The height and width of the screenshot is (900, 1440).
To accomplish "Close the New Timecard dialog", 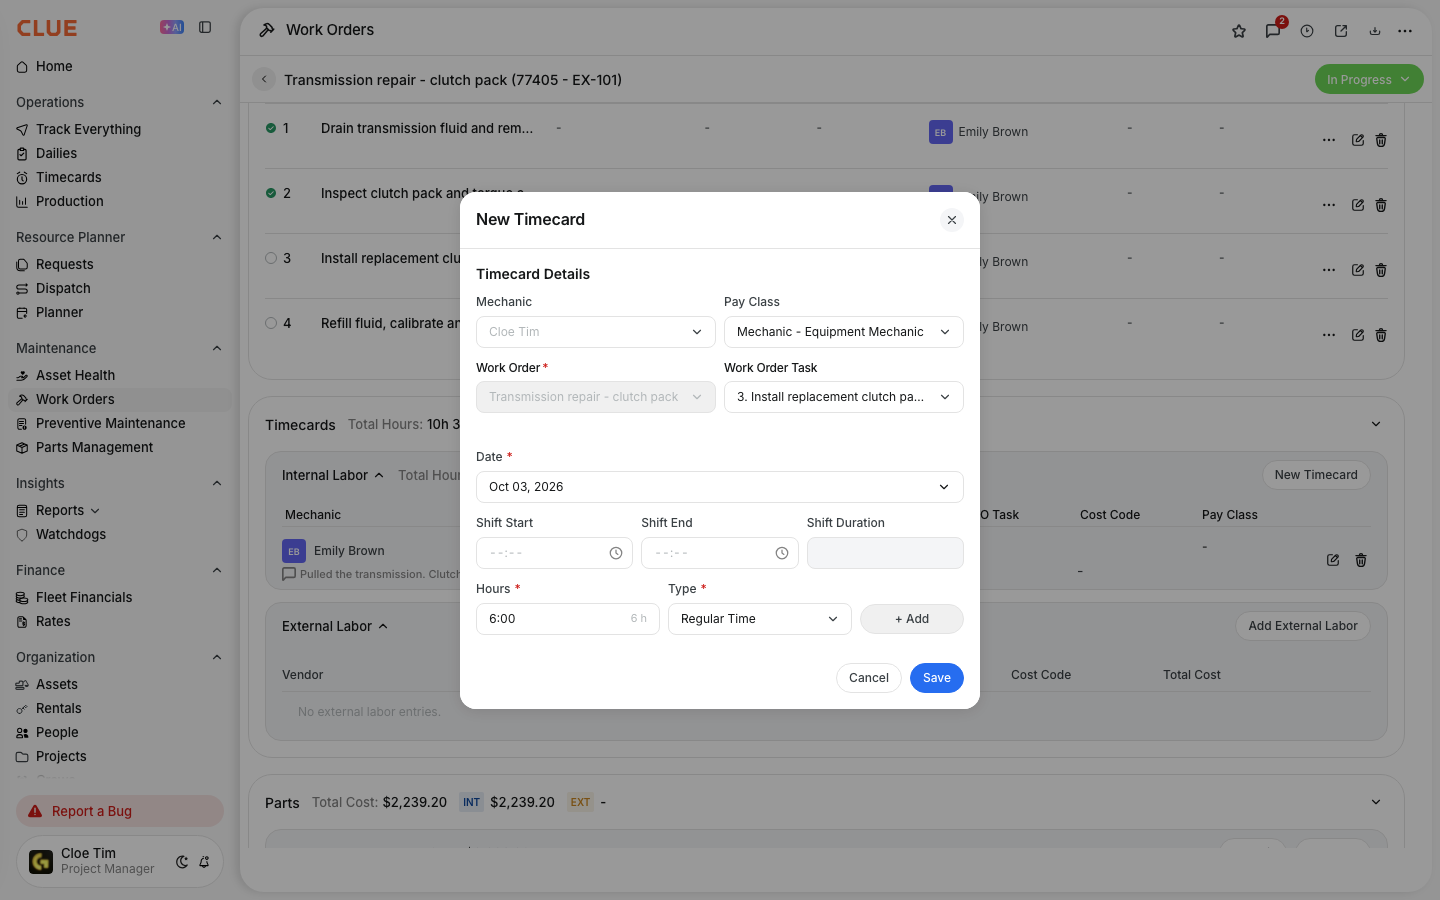I will 952,220.
